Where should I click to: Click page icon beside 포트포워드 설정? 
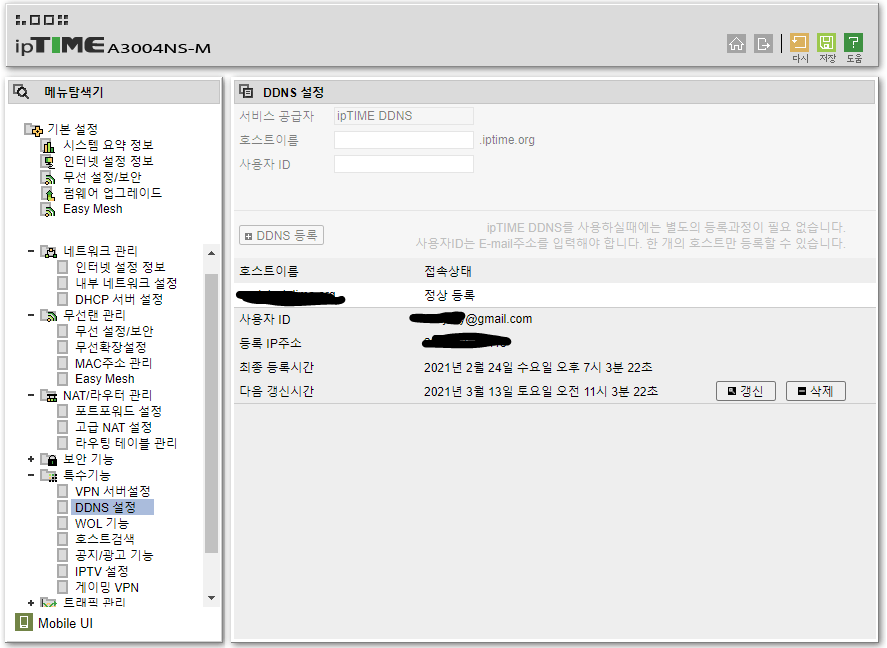pyautogui.click(x=63, y=411)
